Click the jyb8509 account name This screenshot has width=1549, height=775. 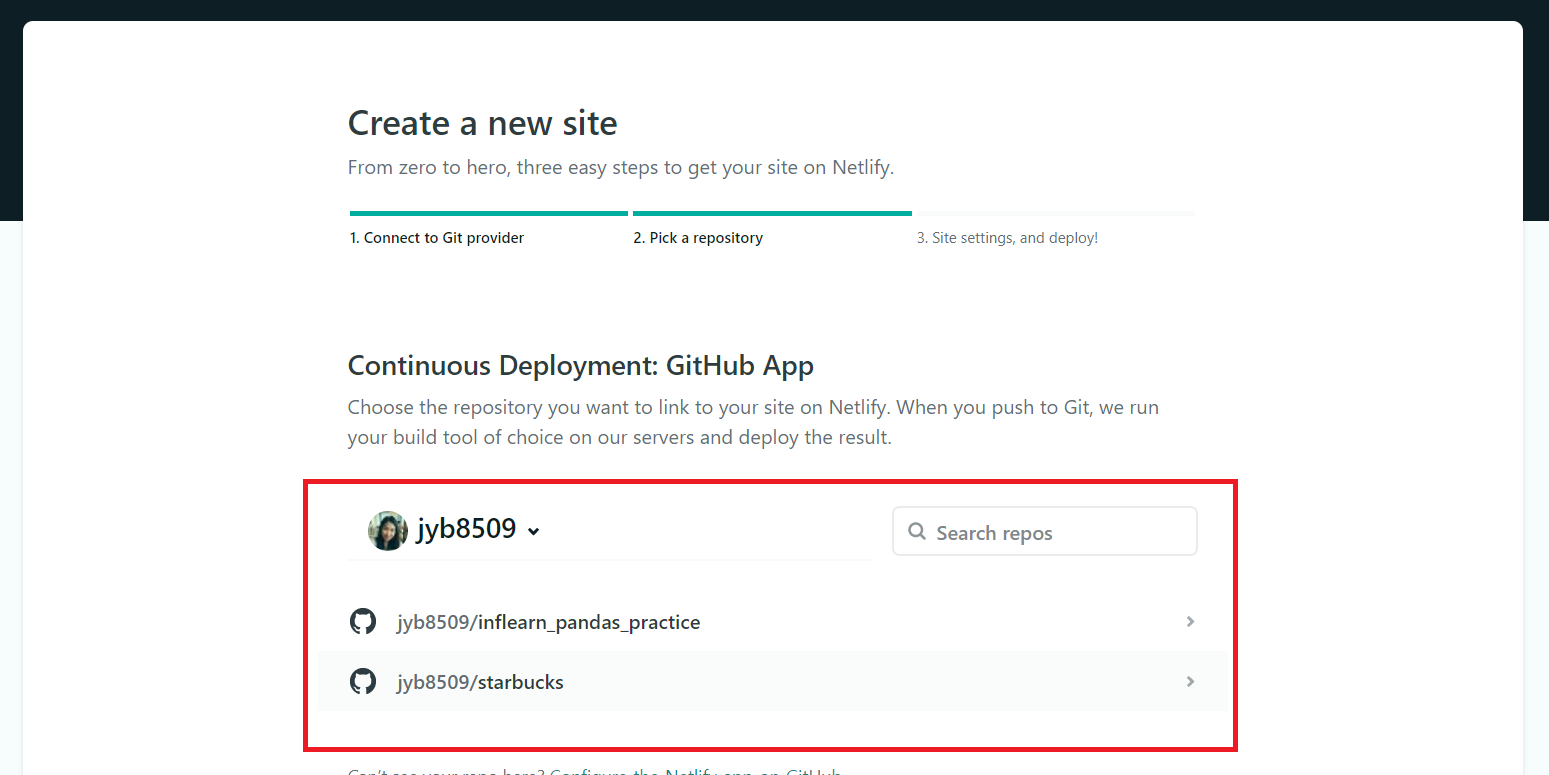(x=466, y=529)
